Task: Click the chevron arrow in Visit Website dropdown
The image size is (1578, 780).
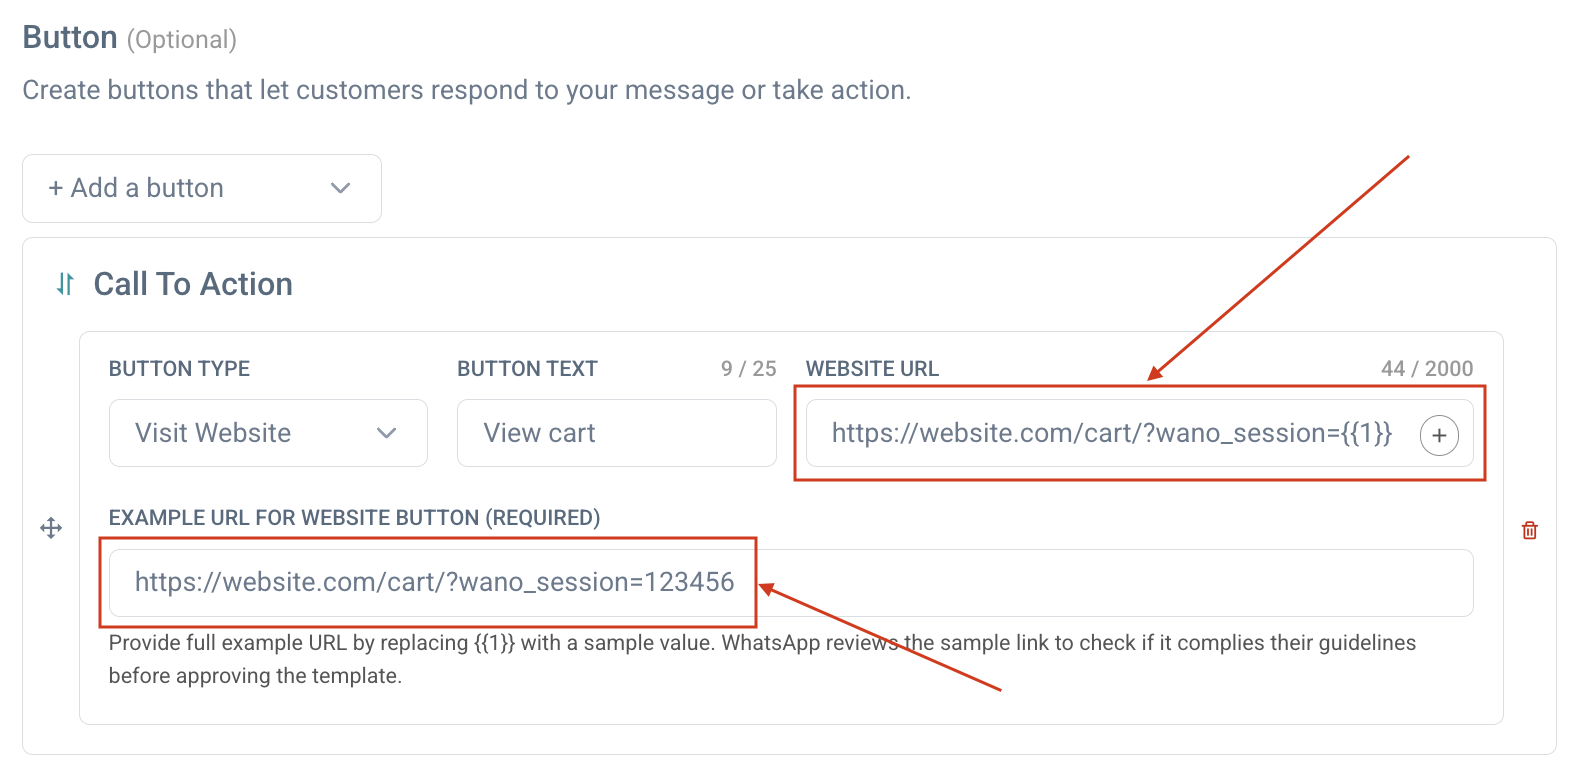Action: [387, 433]
